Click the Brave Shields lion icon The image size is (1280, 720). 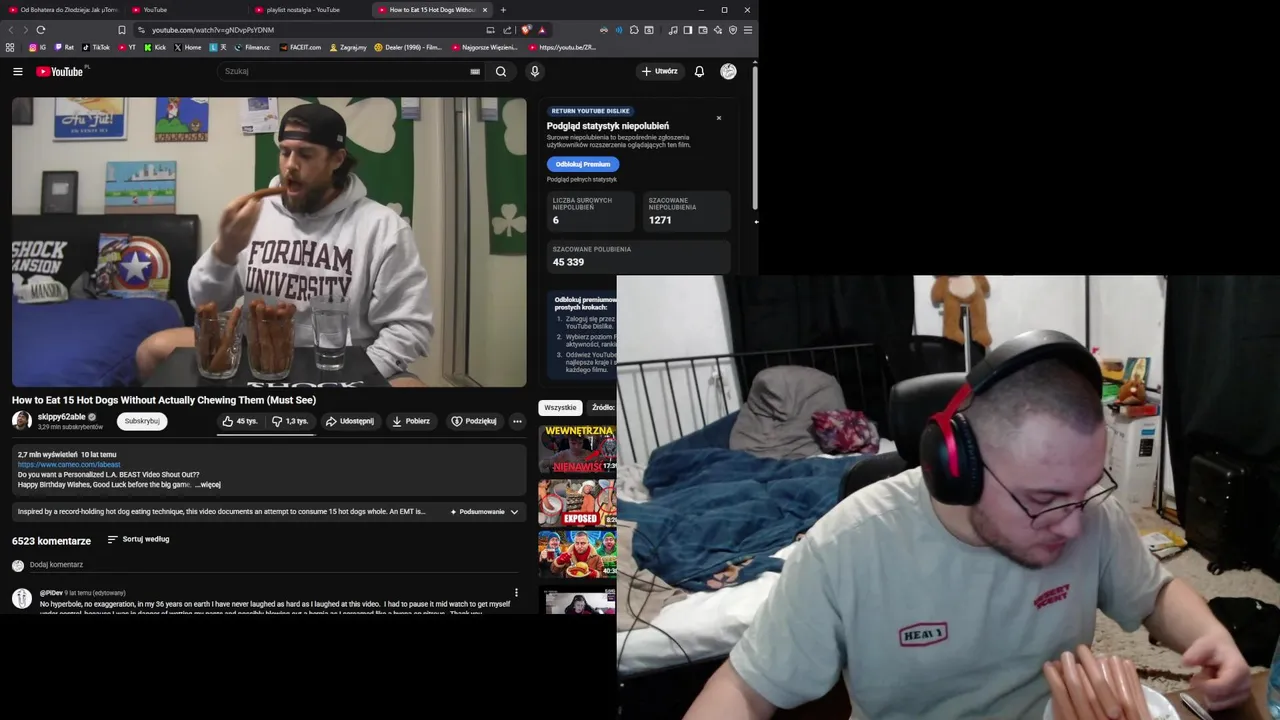526,30
